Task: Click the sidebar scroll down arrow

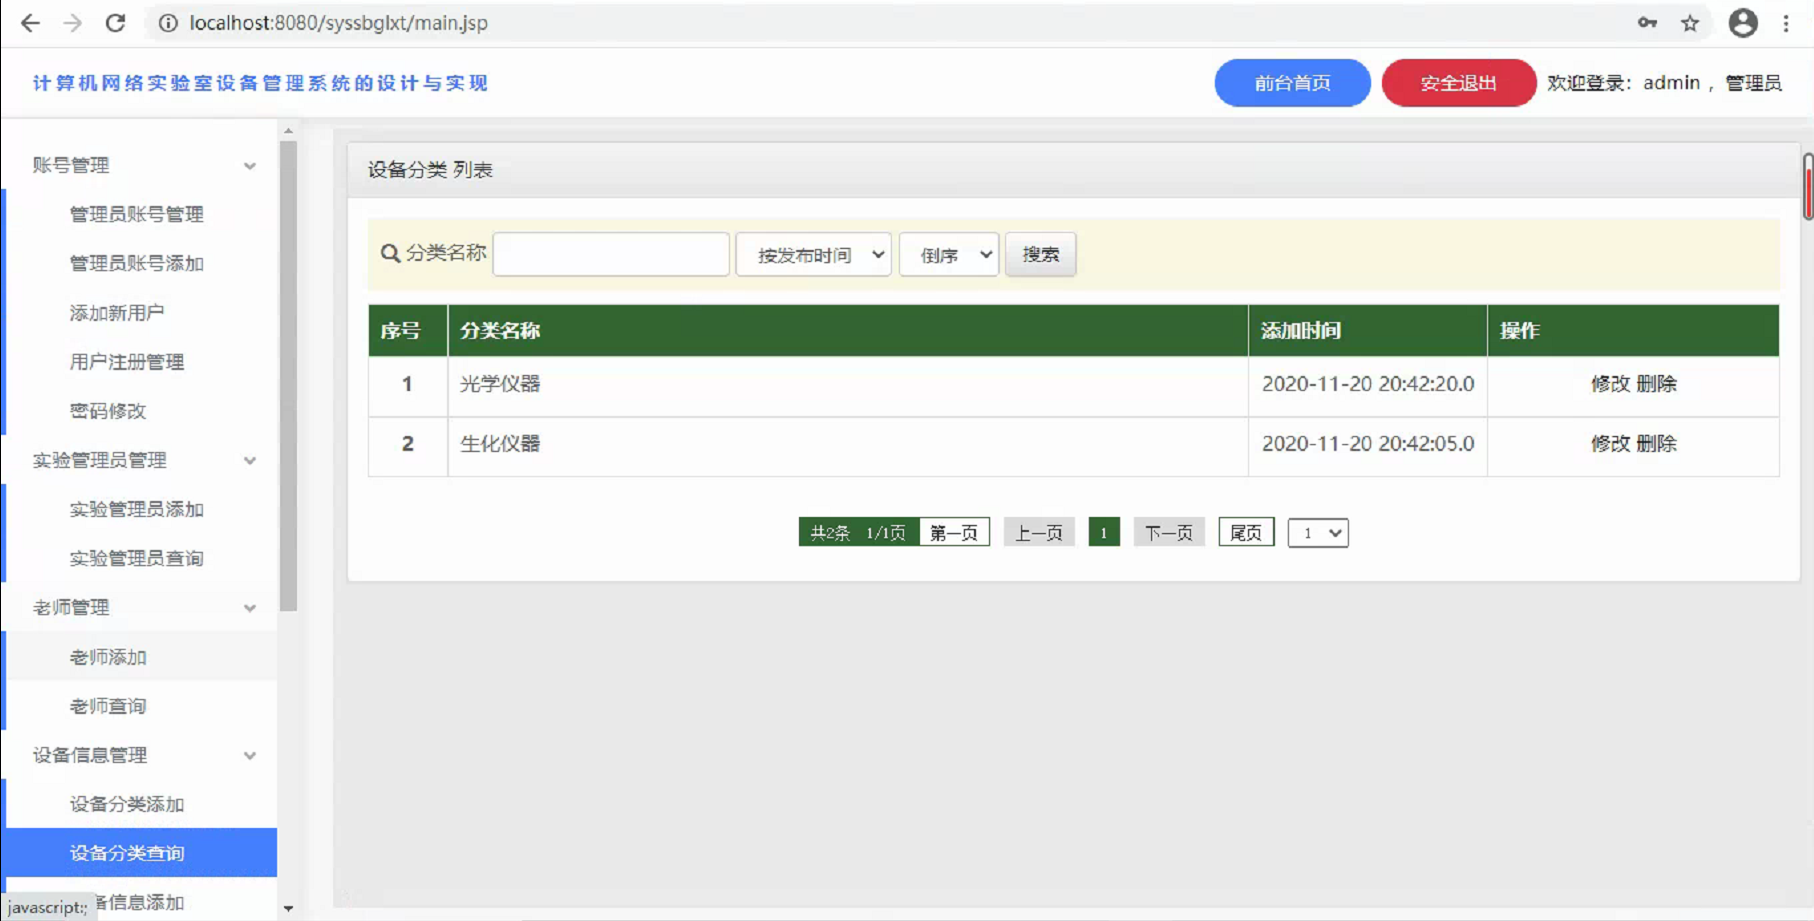Action: click(x=288, y=908)
